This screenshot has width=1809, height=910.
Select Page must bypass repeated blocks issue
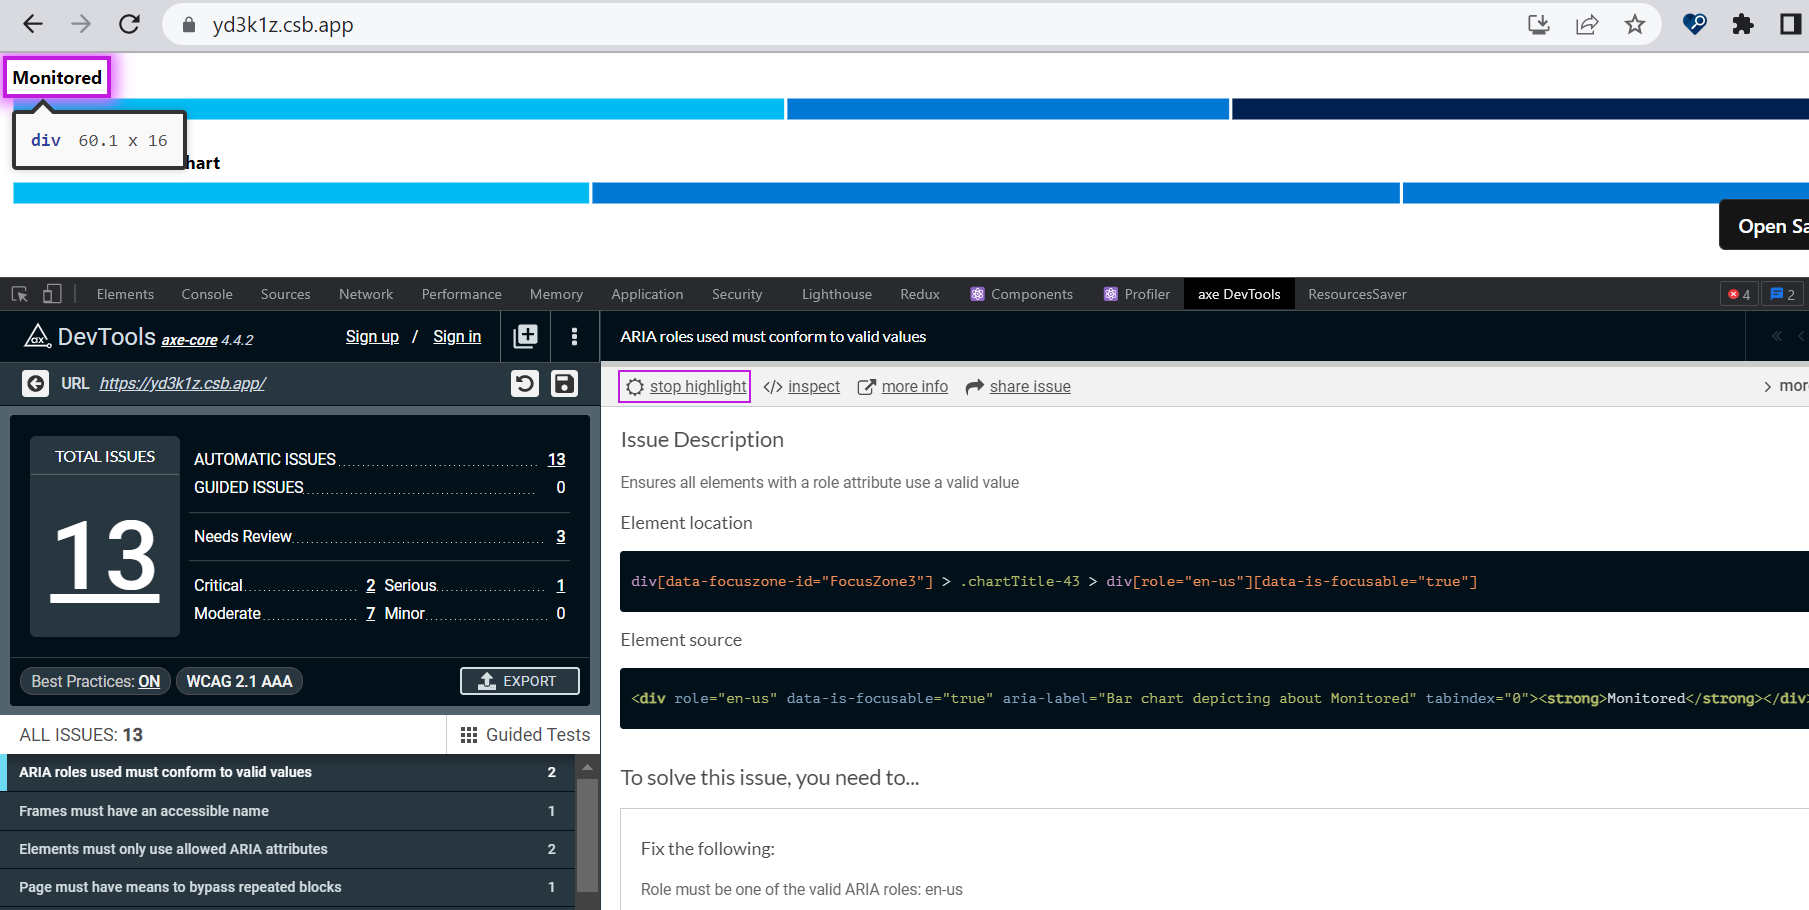point(287,887)
